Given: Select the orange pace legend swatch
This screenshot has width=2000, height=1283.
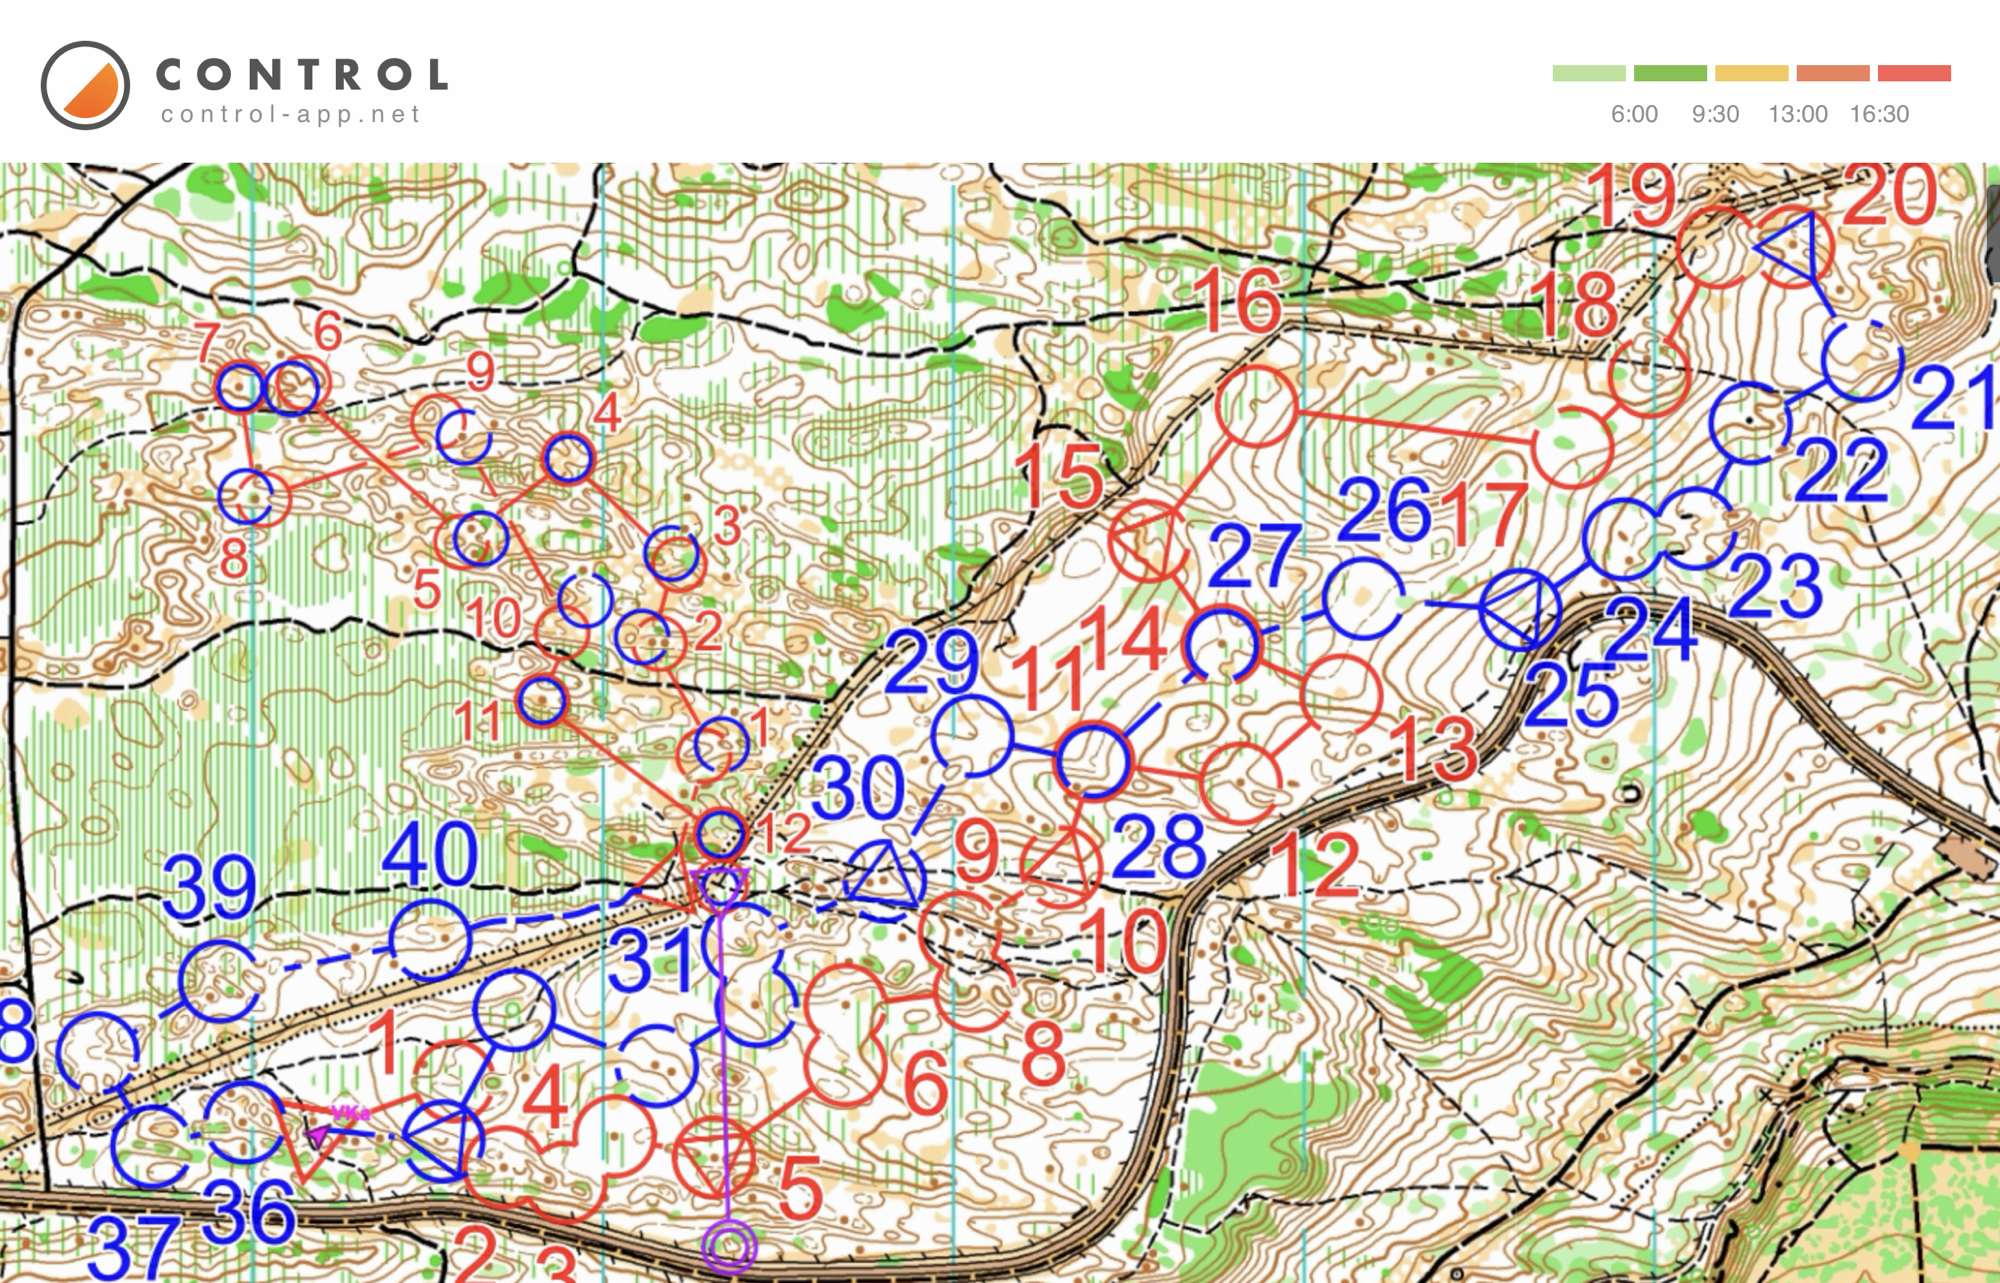Looking at the screenshot, I should tap(1833, 73).
